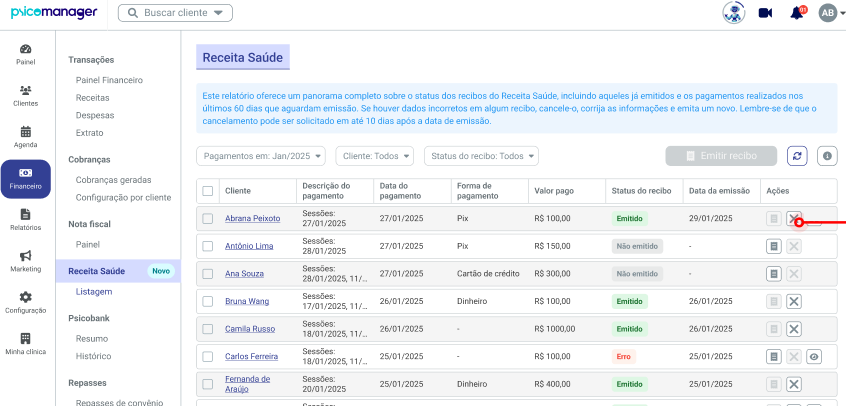Emit receipt icon for Antônio Lima
This screenshot has width=846, height=406.
[774, 246]
